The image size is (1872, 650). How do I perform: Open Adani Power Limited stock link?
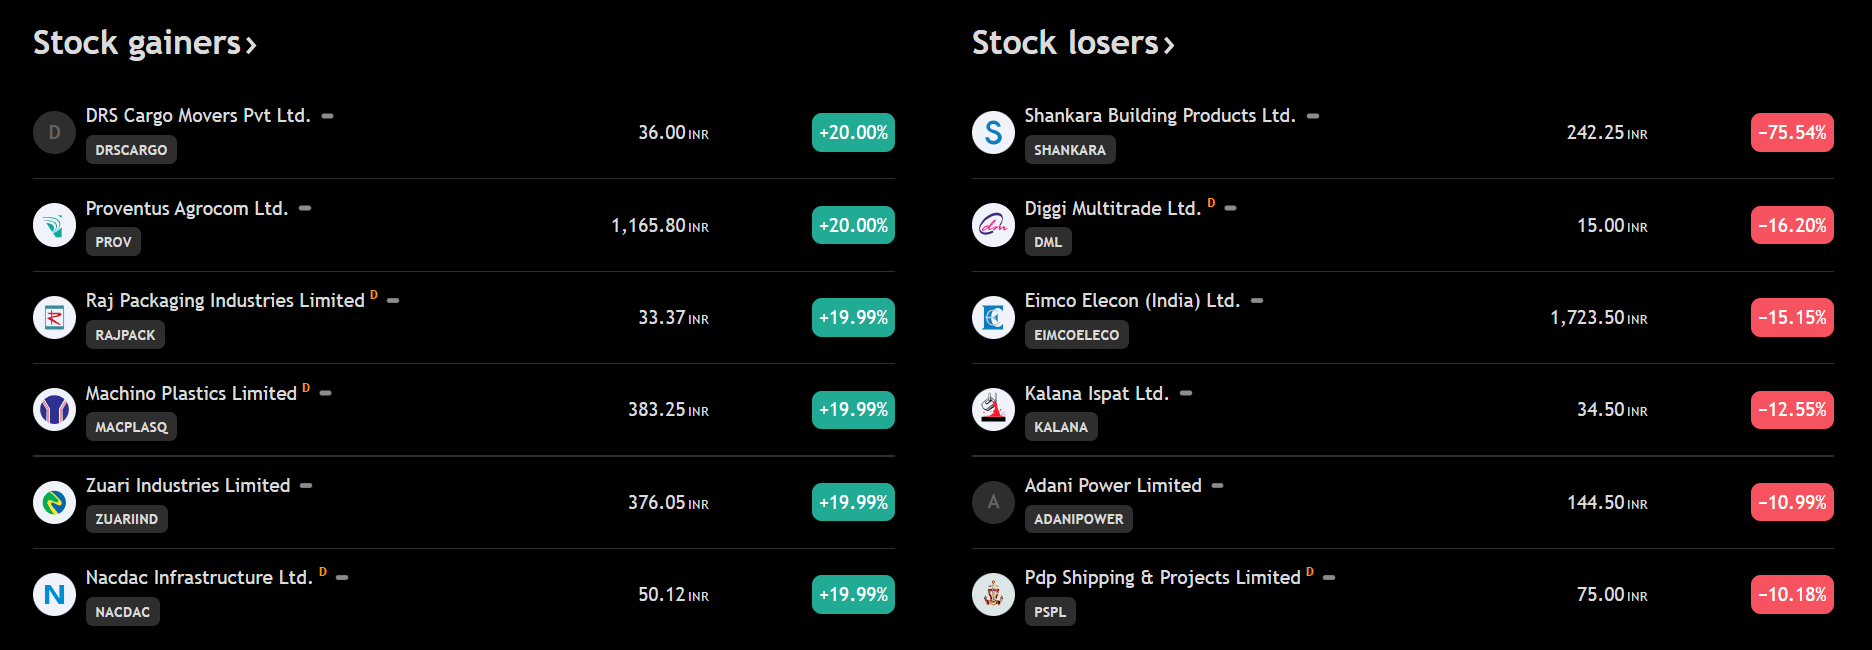tap(1112, 486)
